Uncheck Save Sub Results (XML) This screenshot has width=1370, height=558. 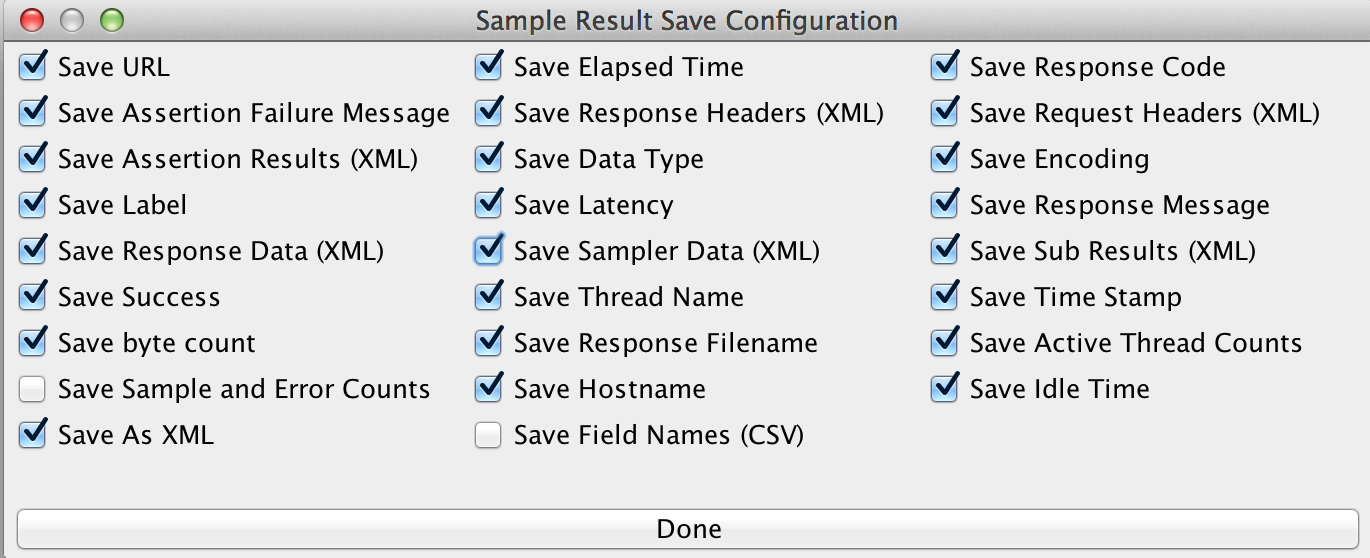click(x=945, y=251)
